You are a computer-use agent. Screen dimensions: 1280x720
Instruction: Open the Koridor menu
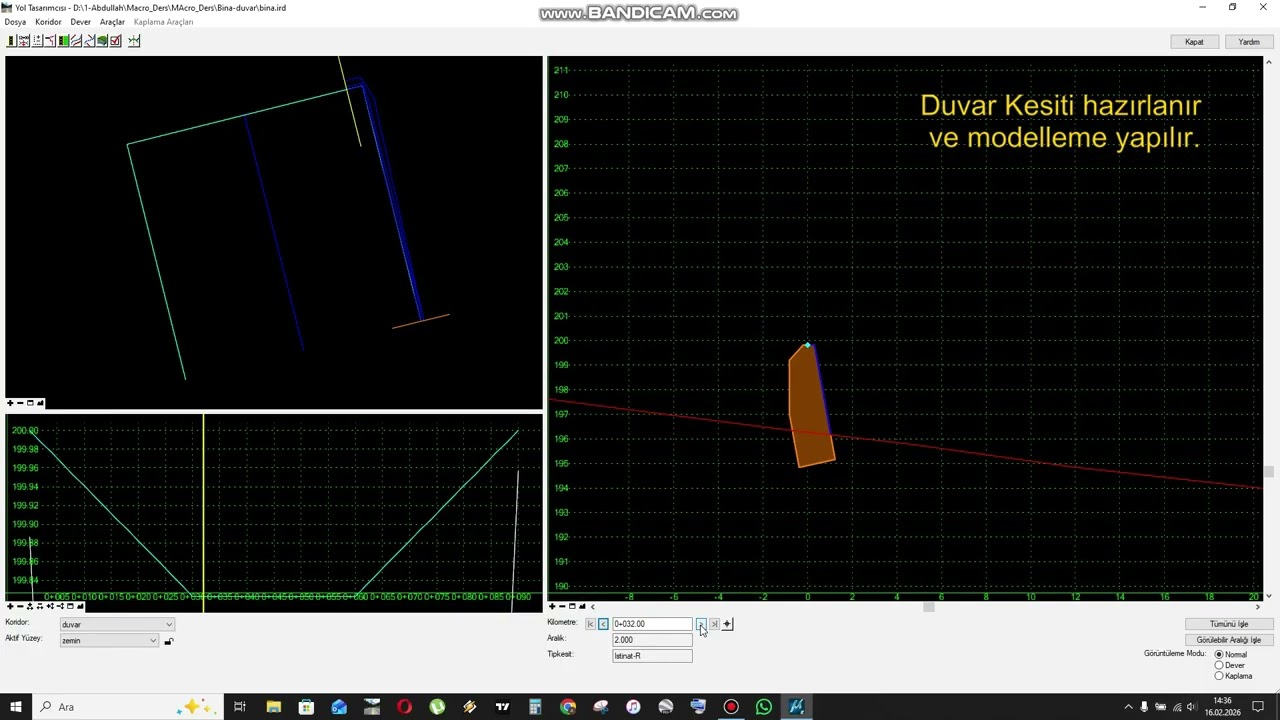[48, 22]
